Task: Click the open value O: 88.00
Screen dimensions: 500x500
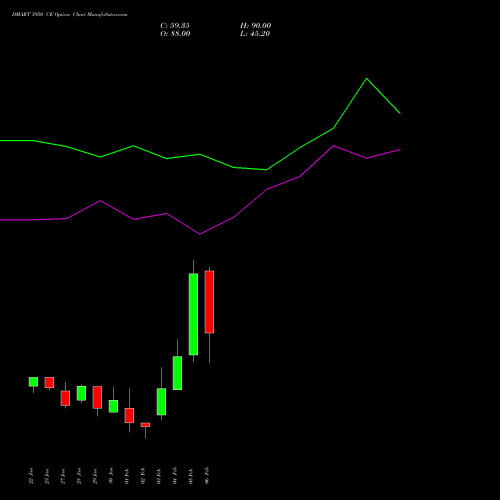Action: coord(175,34)
